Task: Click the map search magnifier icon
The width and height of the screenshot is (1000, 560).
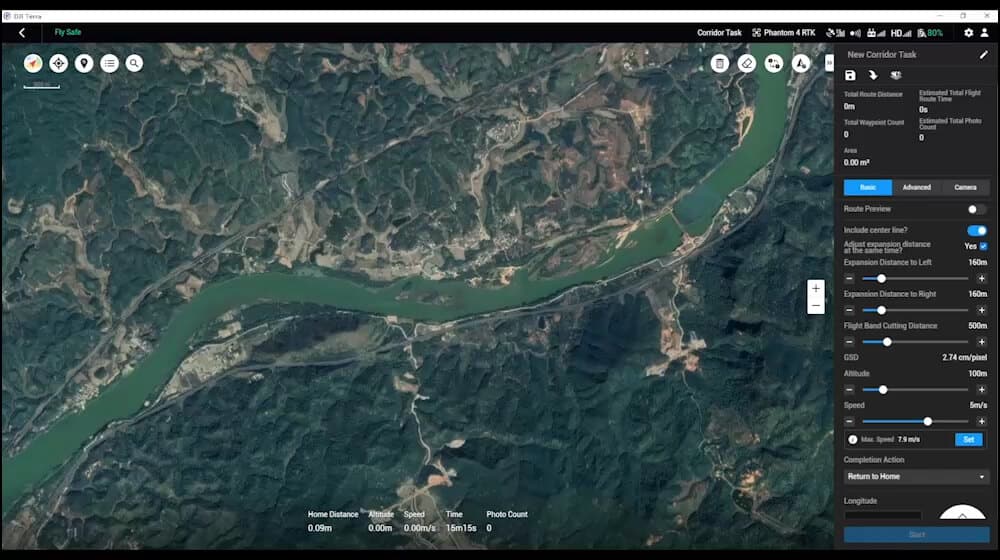Action: [134, 63]
